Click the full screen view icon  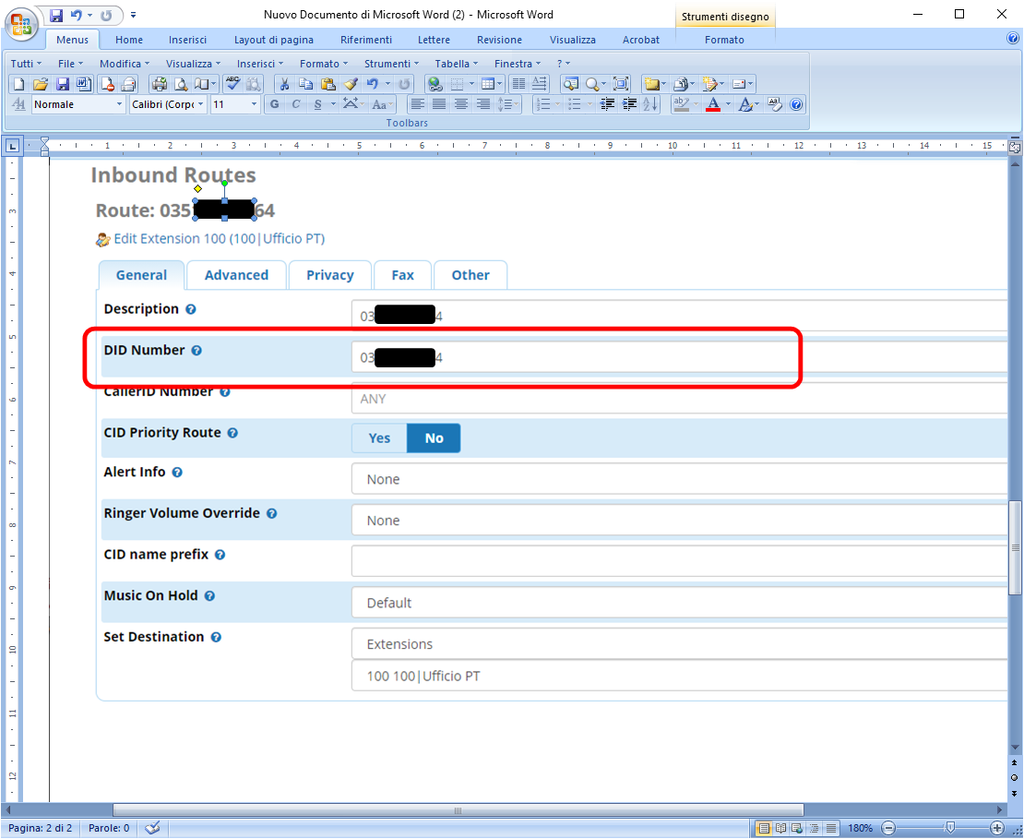point(620,84)
